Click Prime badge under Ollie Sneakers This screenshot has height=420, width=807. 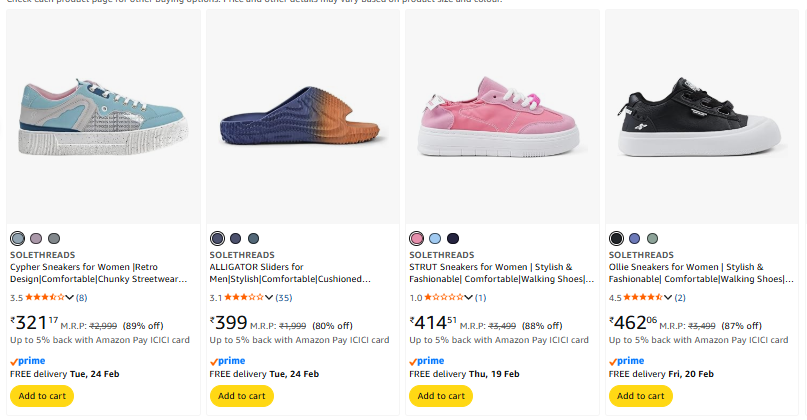click(627, 361)
